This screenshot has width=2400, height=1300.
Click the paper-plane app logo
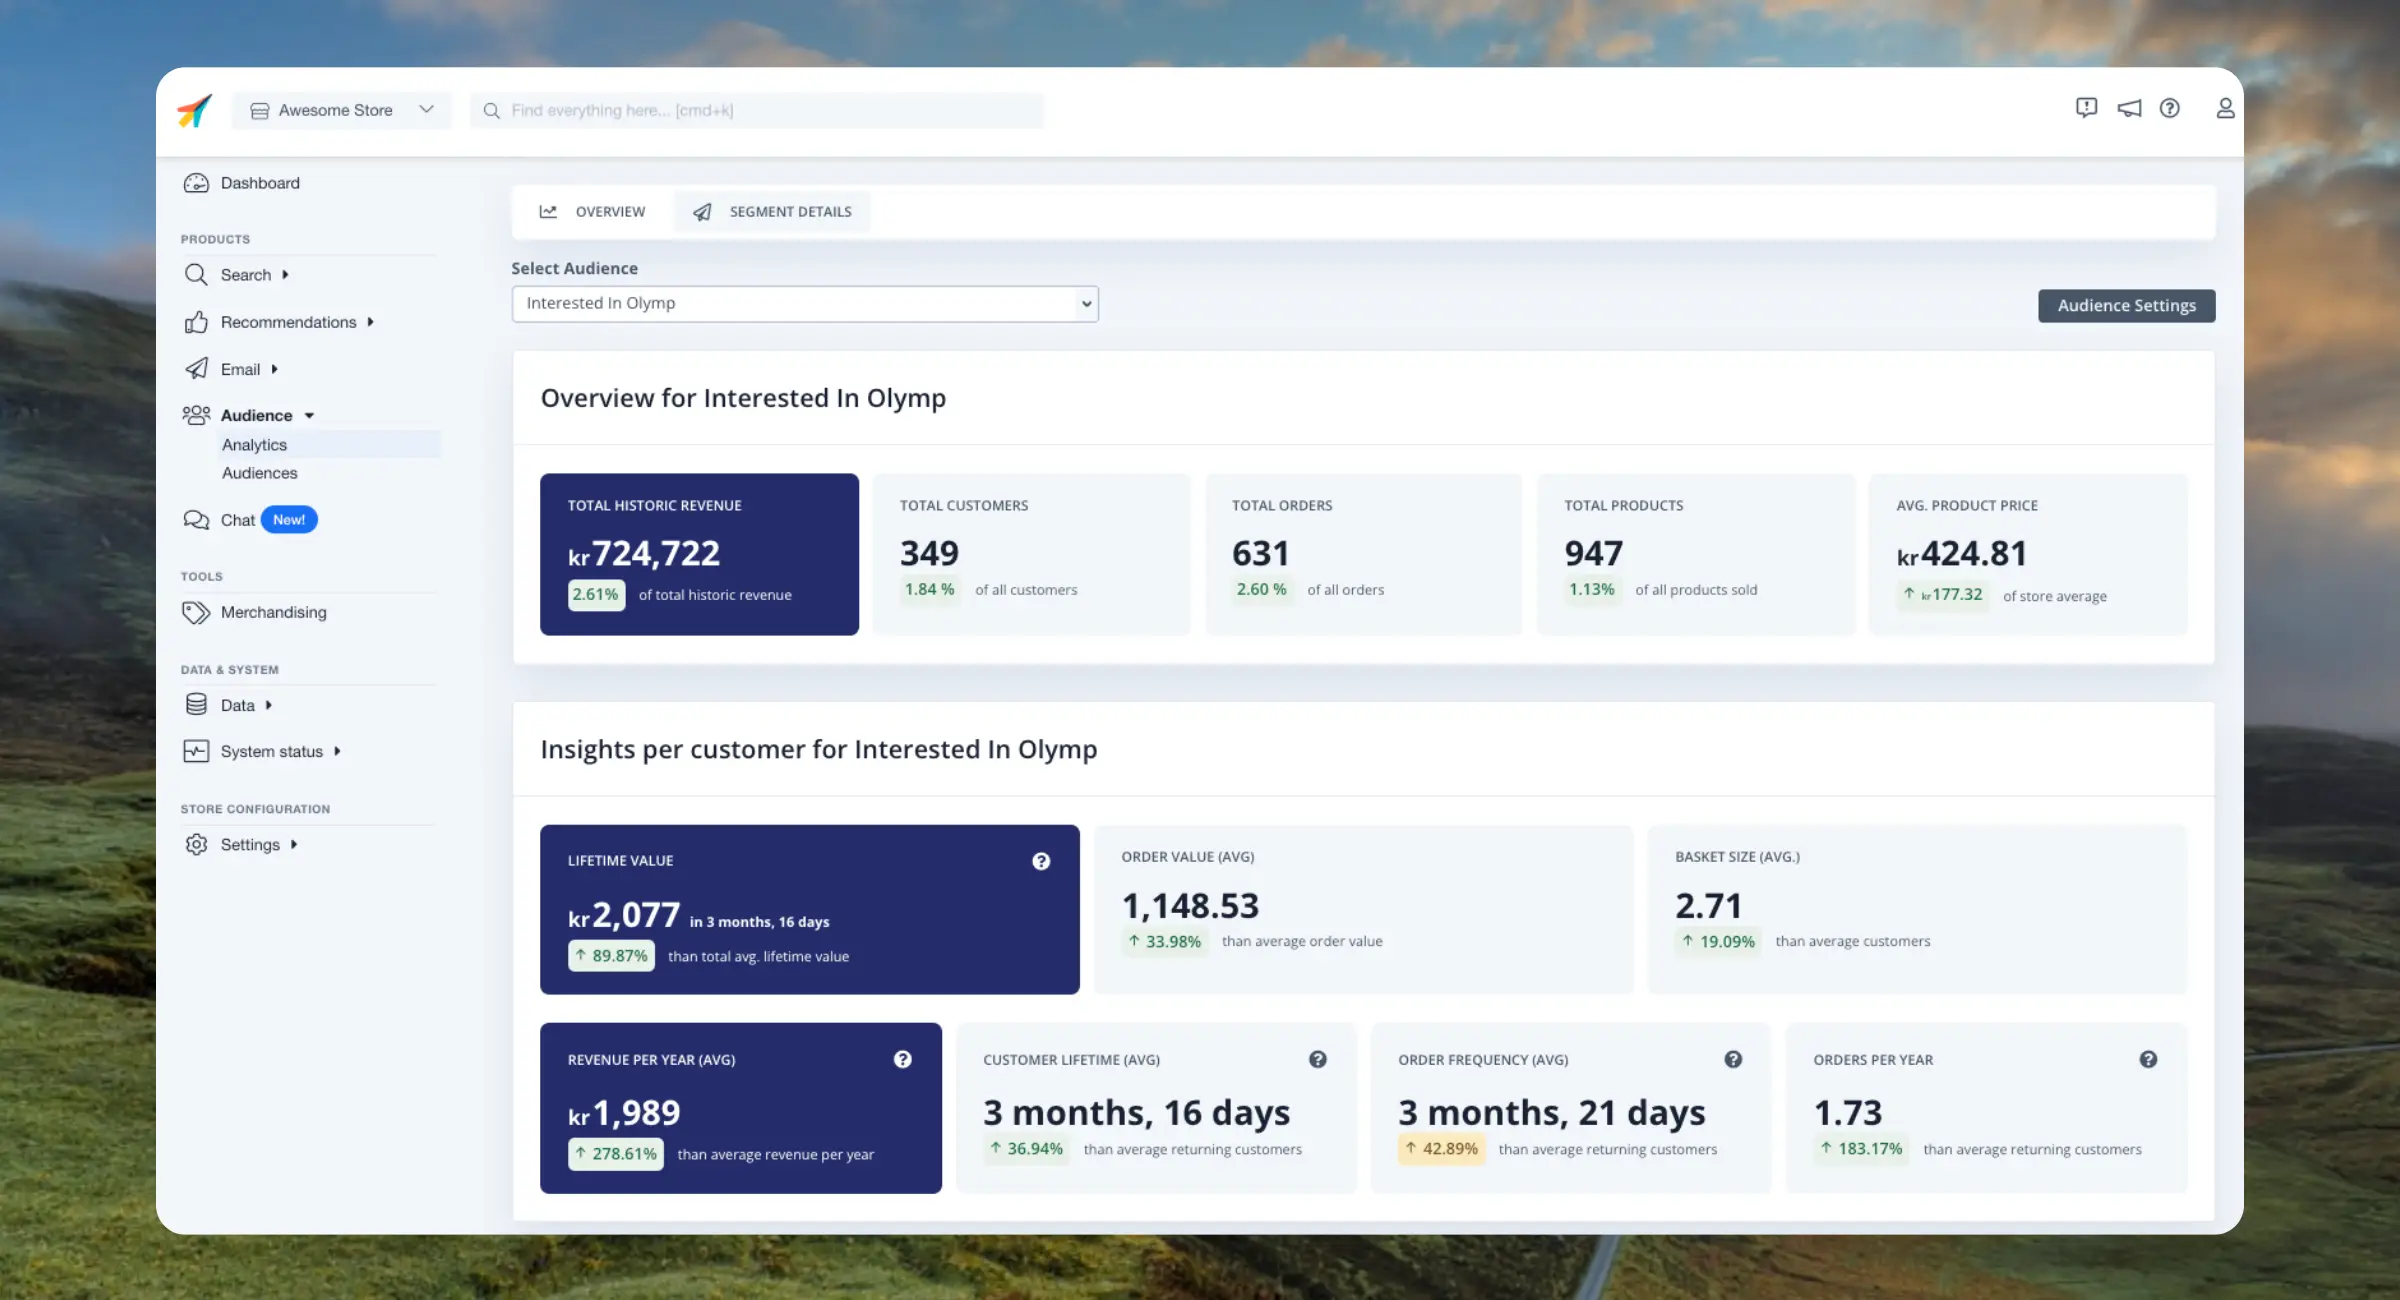pyautogui.click(x=195, y=110)
